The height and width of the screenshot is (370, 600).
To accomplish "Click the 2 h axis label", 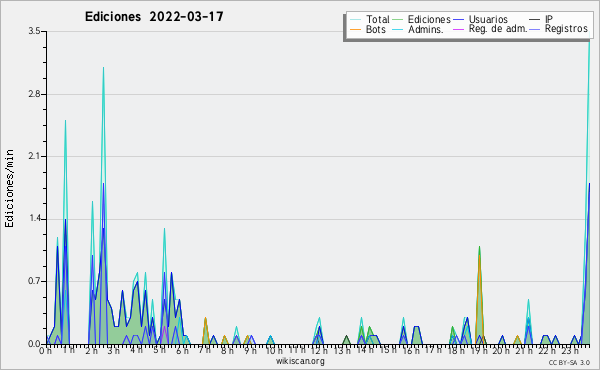I will click(91, 350).
